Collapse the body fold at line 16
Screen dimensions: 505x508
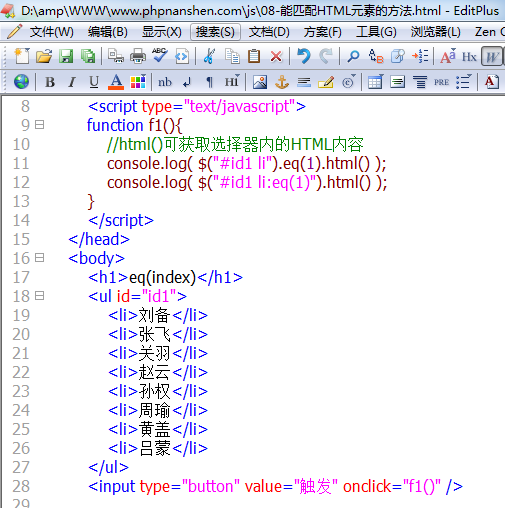40,258
